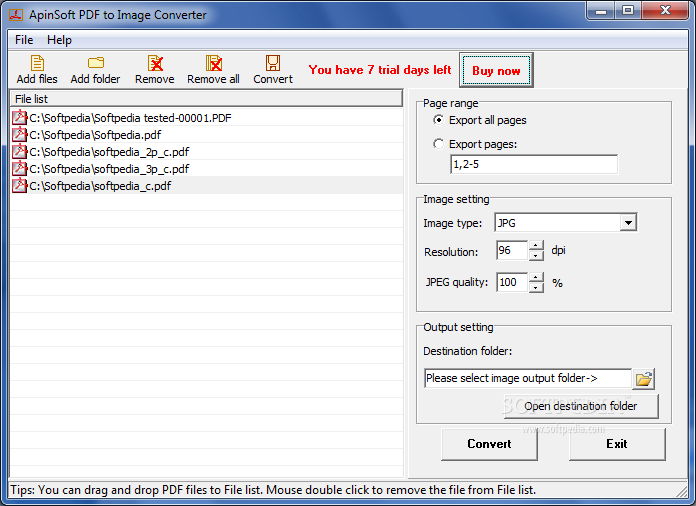696x506 pixels.
Task: Click the export pages range field
Action: click(534, 164)
